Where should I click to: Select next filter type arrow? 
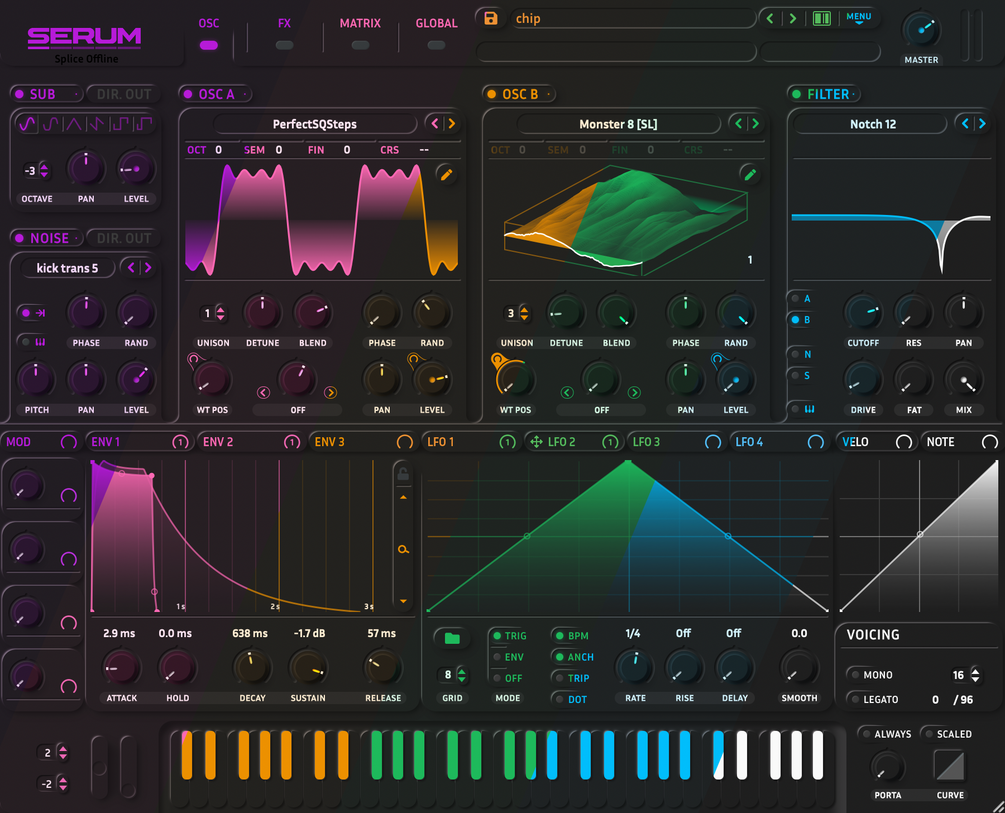click(x=982, y=123)
